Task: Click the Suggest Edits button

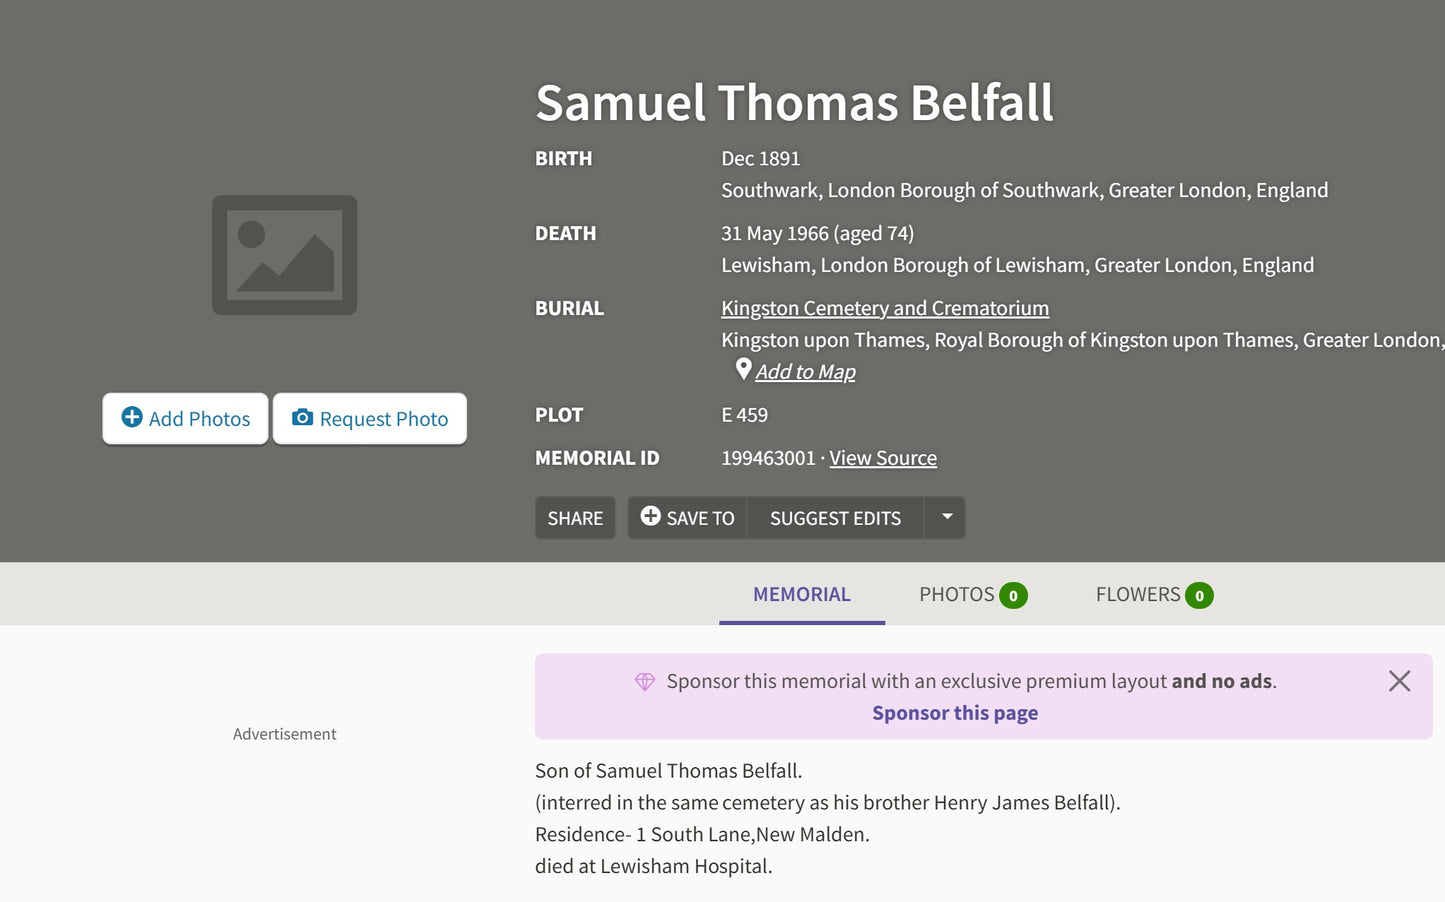Action: [835, 518]
